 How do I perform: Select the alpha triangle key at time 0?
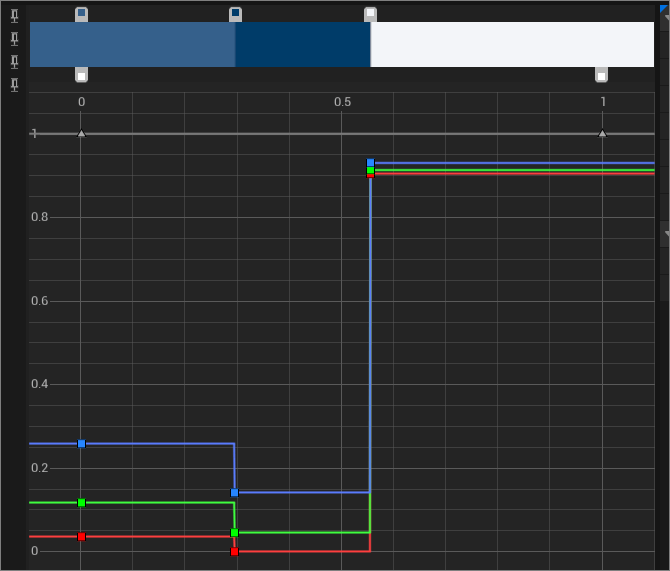pyautogui.click(x=82, y=134)
